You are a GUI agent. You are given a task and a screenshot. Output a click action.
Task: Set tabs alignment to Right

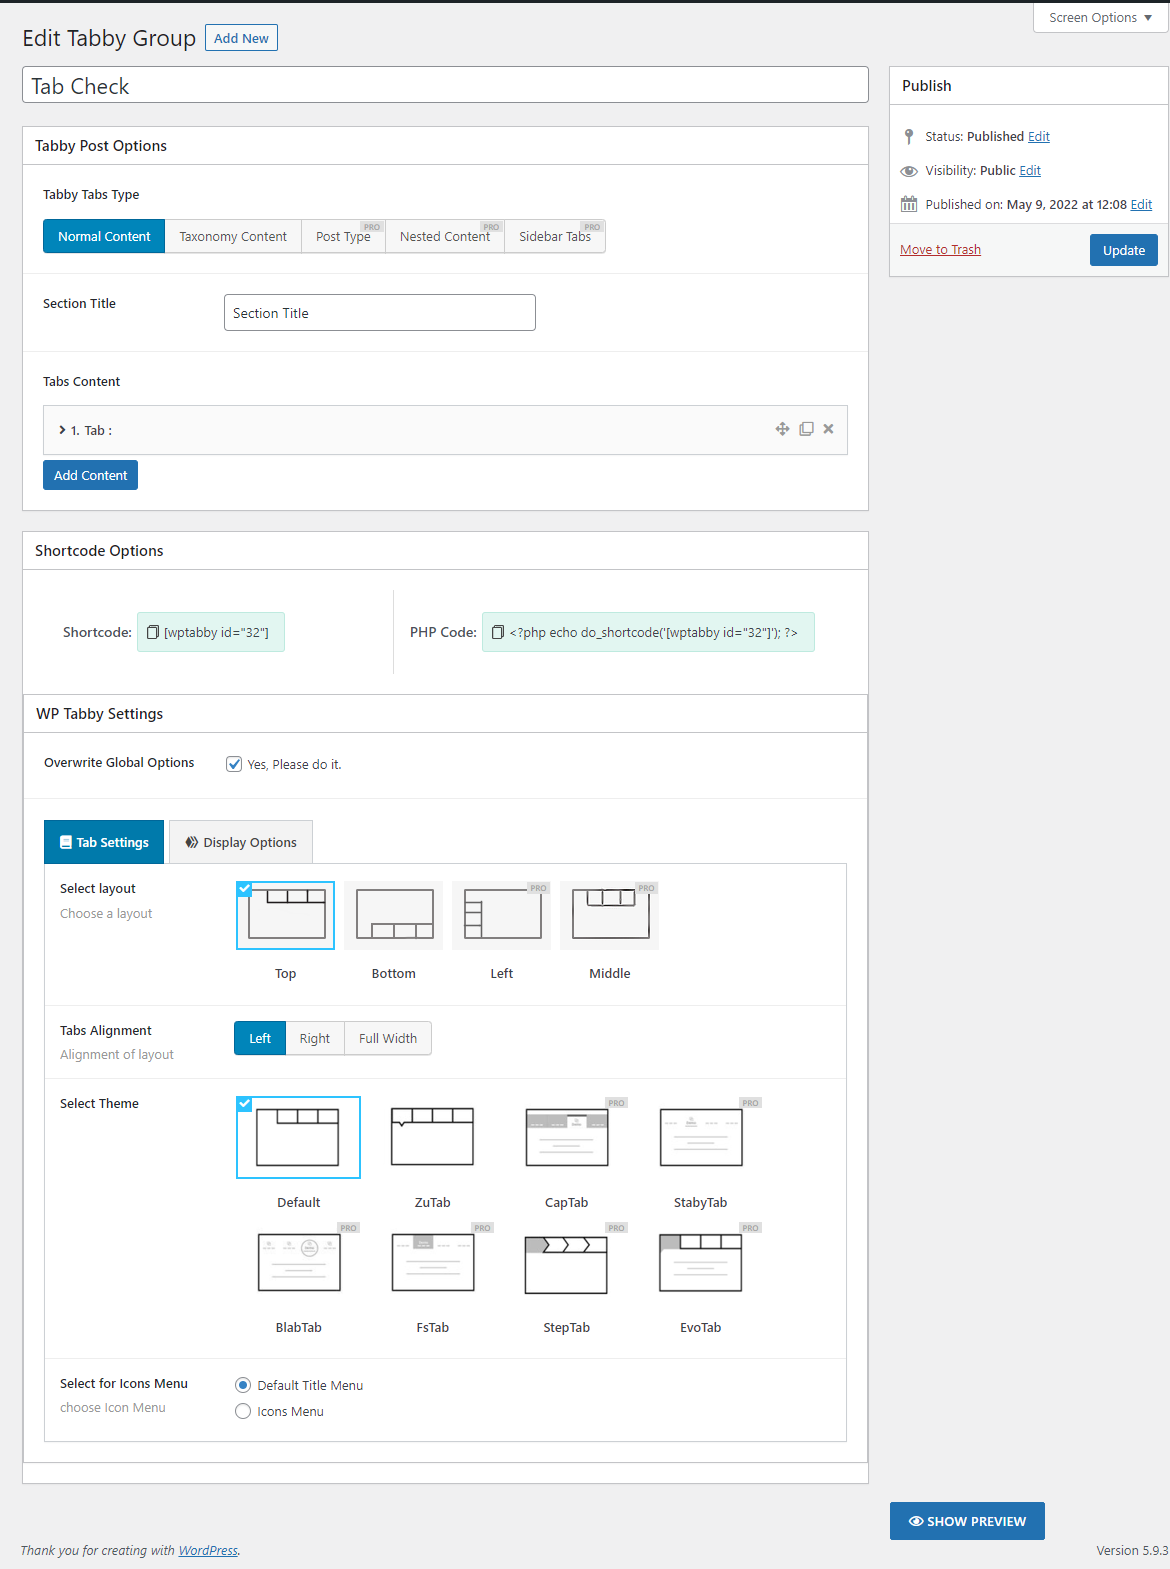coord(315,1038)
